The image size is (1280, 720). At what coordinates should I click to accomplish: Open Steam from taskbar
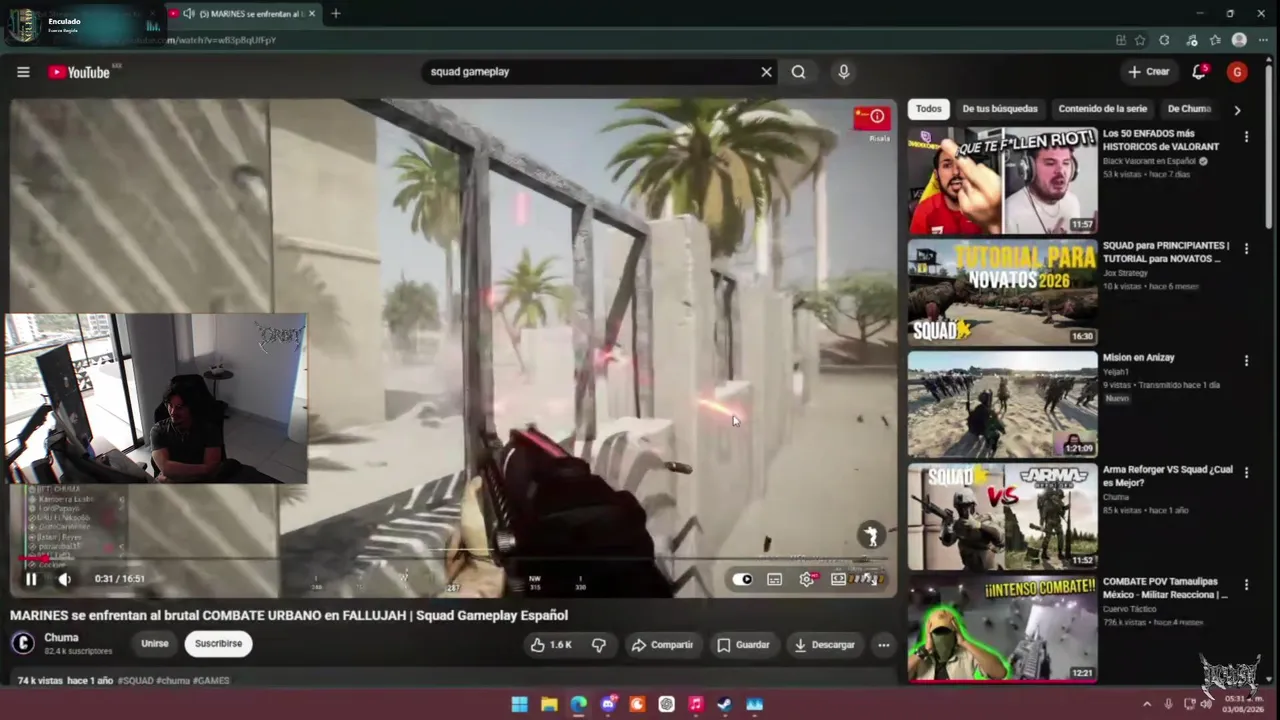click(725, 704)
